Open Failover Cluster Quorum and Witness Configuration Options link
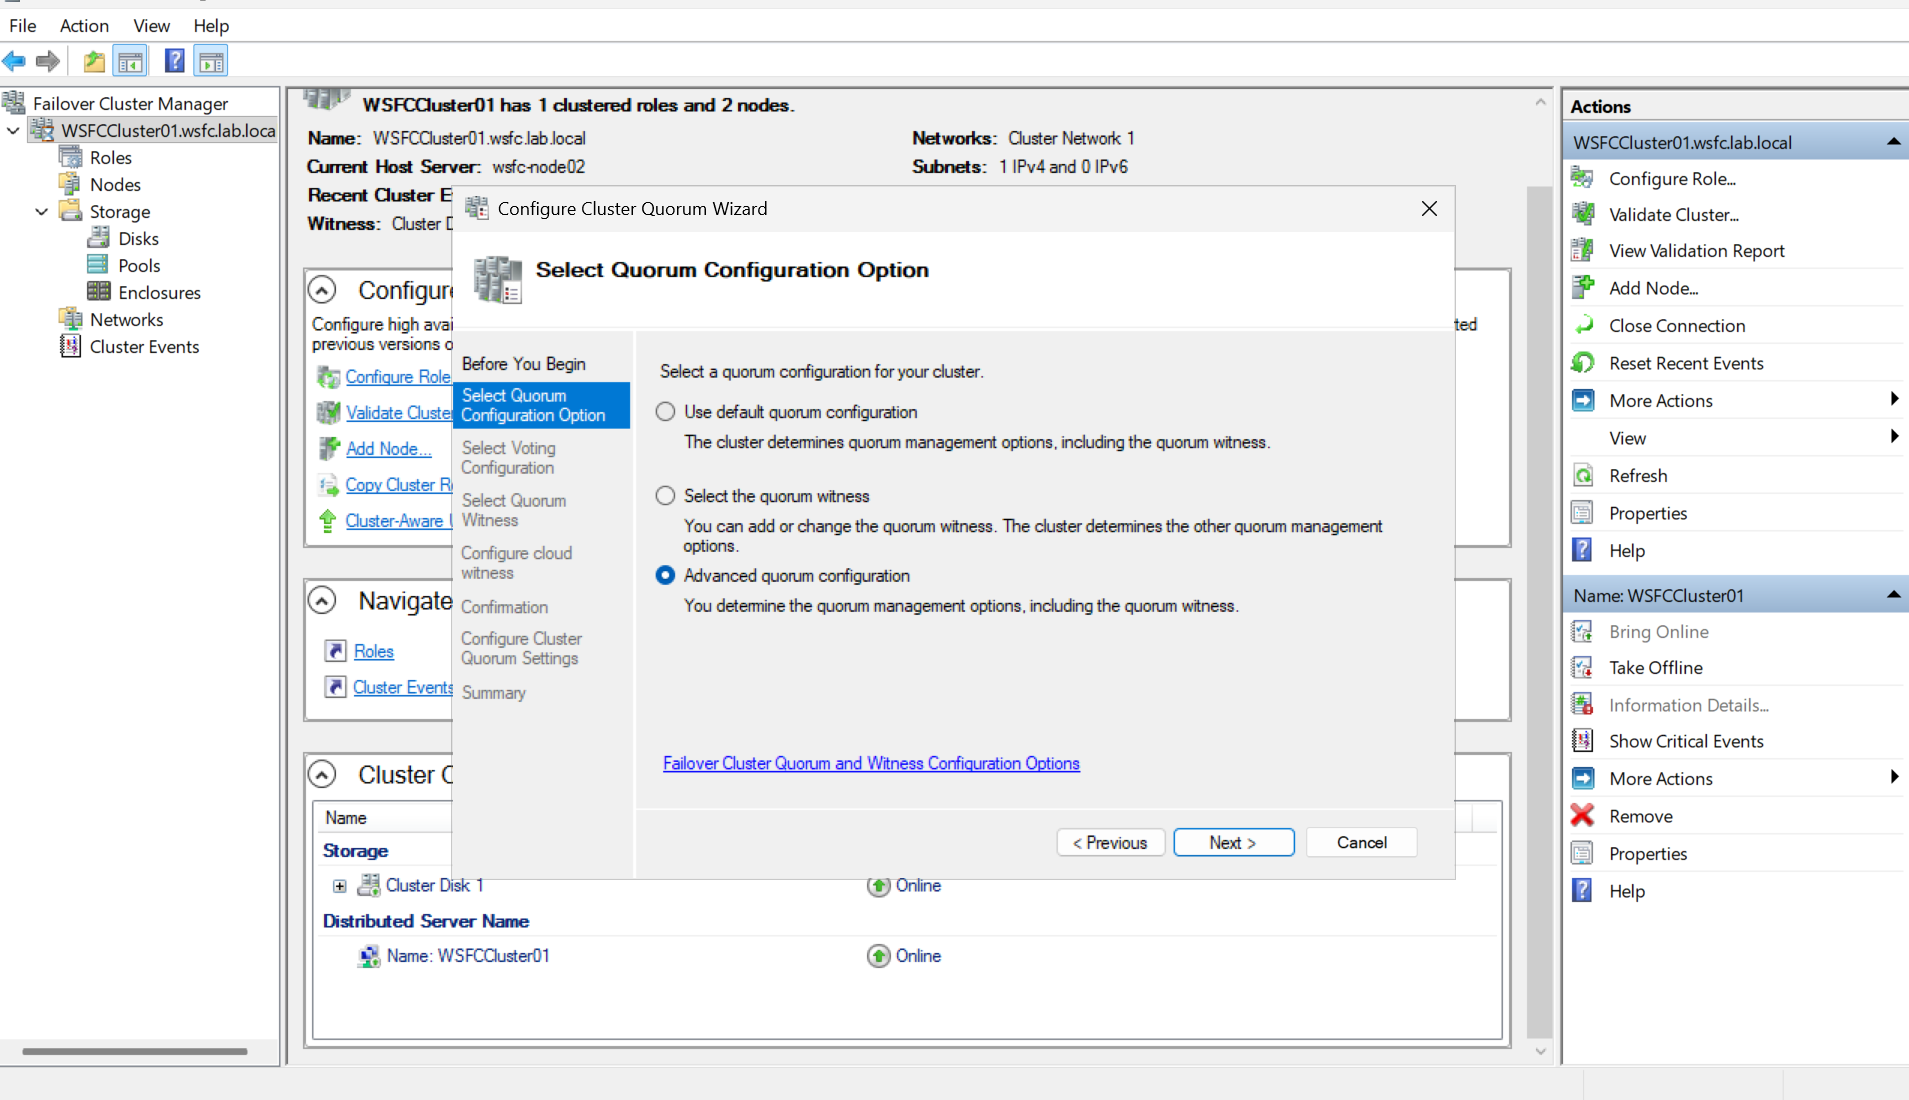 pos(871,763)
